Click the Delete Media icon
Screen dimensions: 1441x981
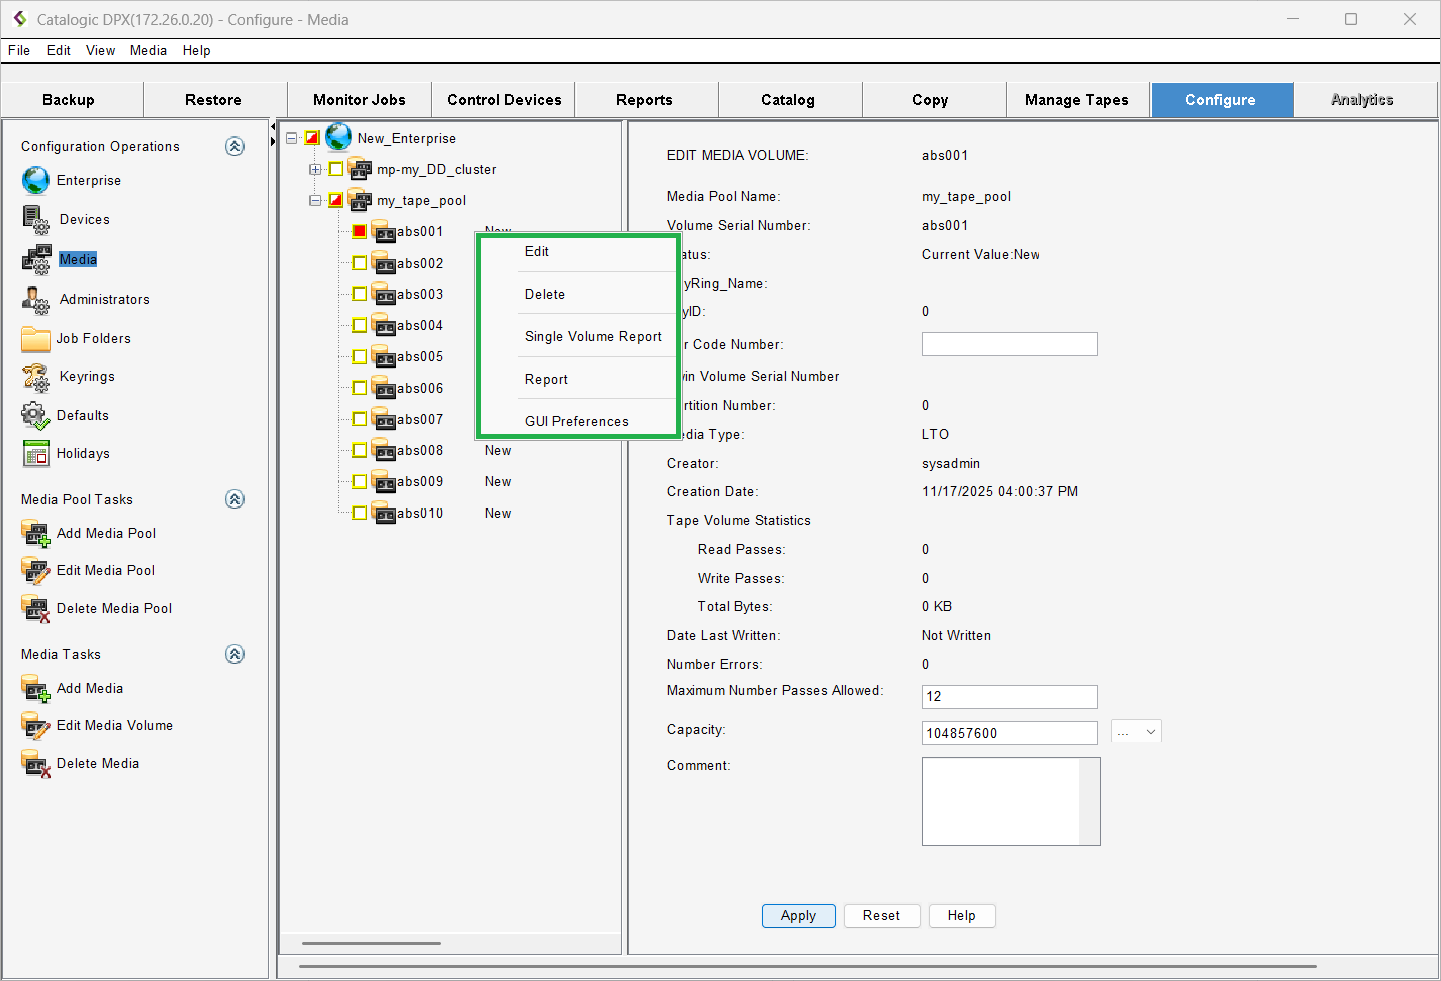pyautogui.click(x=35, y=764)
